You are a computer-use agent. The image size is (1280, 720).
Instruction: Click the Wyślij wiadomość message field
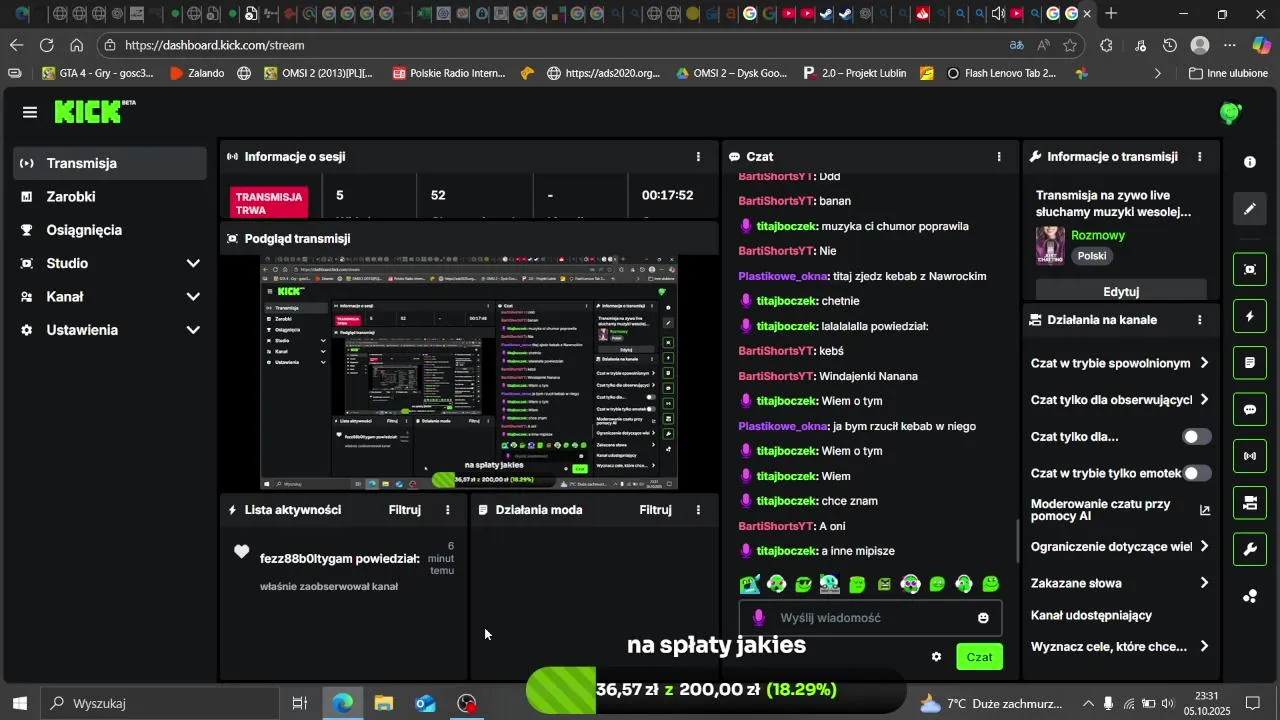tap(870, 618)
